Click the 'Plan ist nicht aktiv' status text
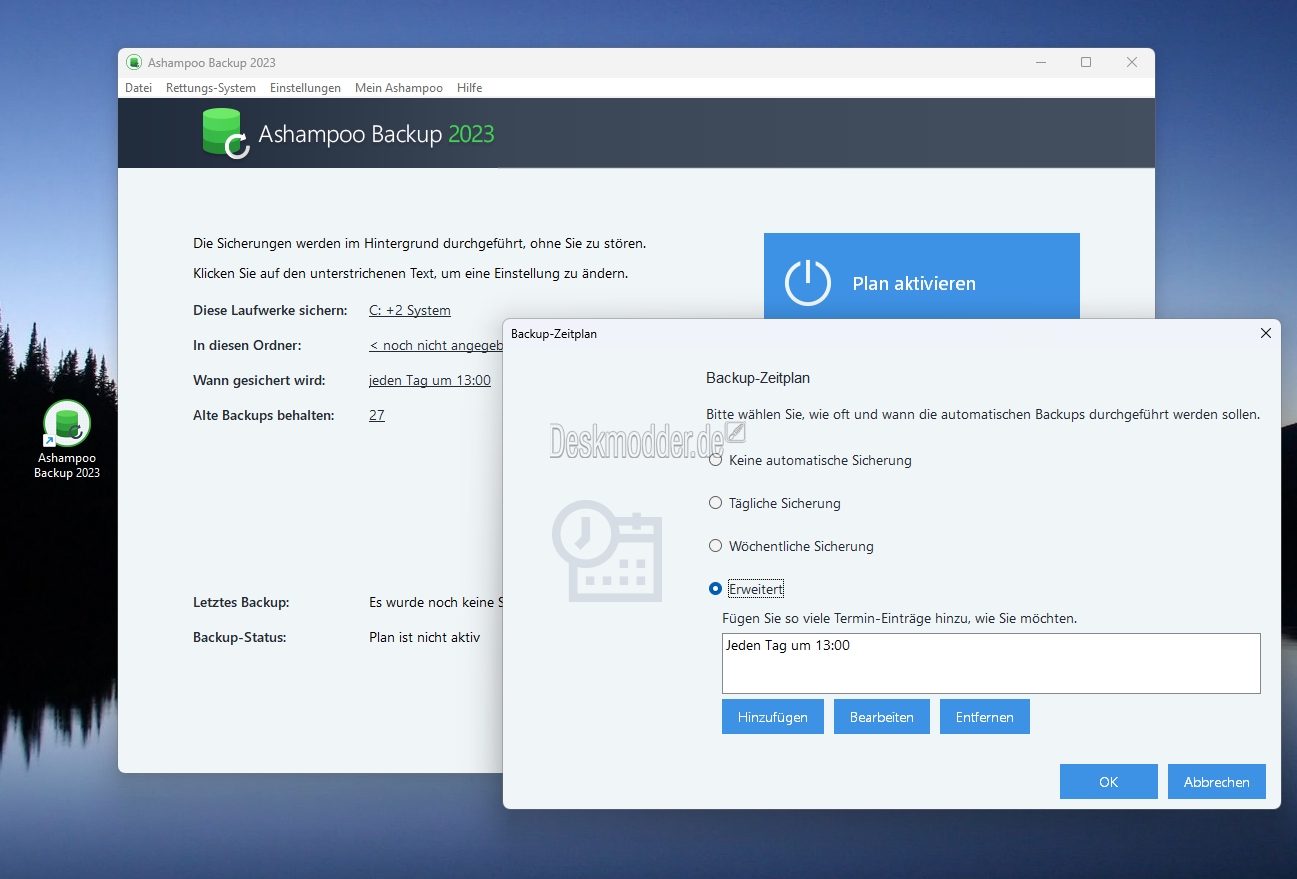Image resolution: width=1297 pixels, height=879 pixels. click(x=425, y=637)
